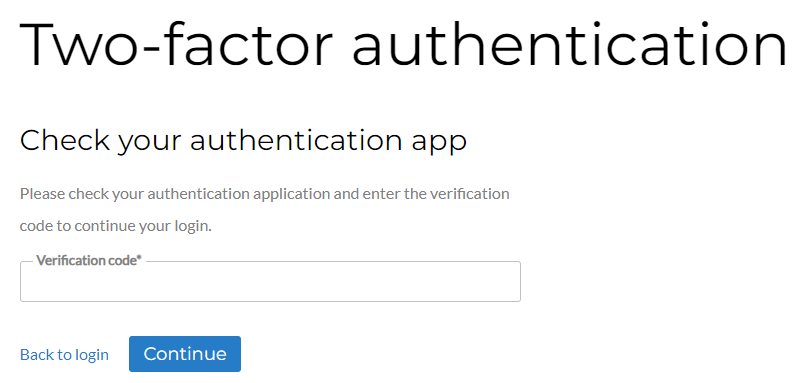Click the left edge of verification input box
This screenshot has width=805, height=383.
click(x=30, y=281)
